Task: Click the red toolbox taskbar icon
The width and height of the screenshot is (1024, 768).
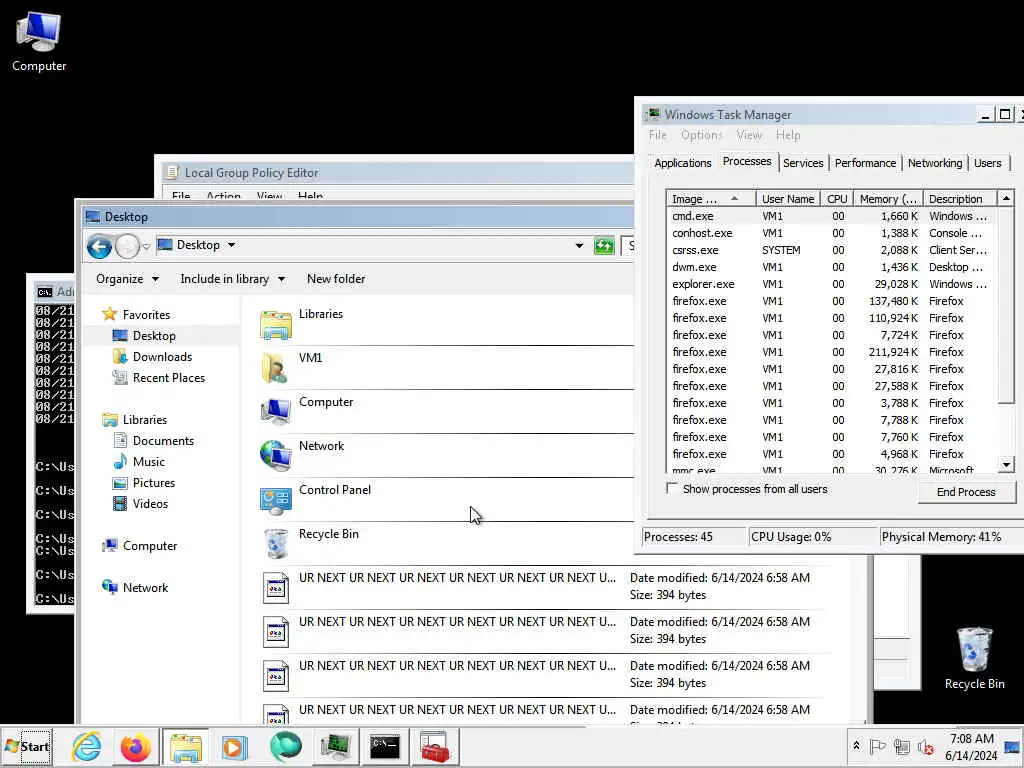Action: (x=434, y=746)
